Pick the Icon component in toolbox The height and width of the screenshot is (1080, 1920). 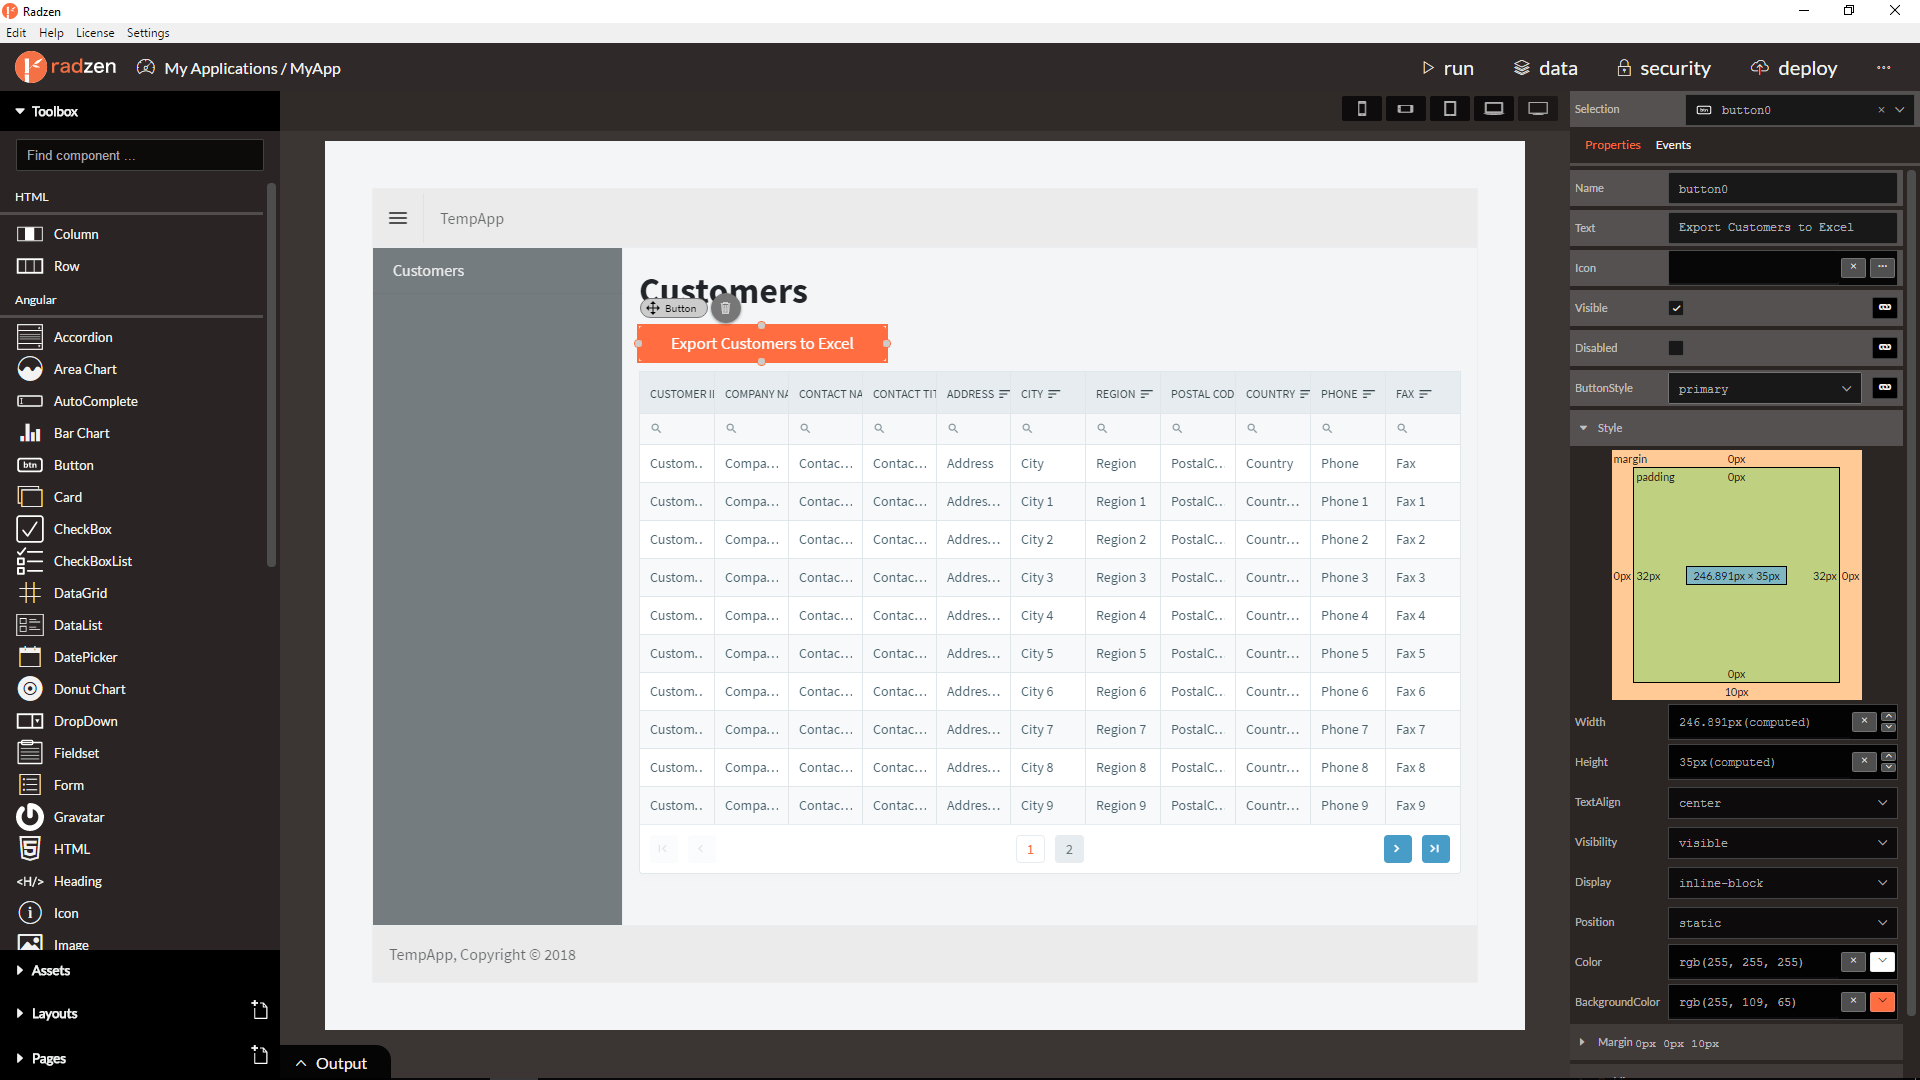[30, 913]
